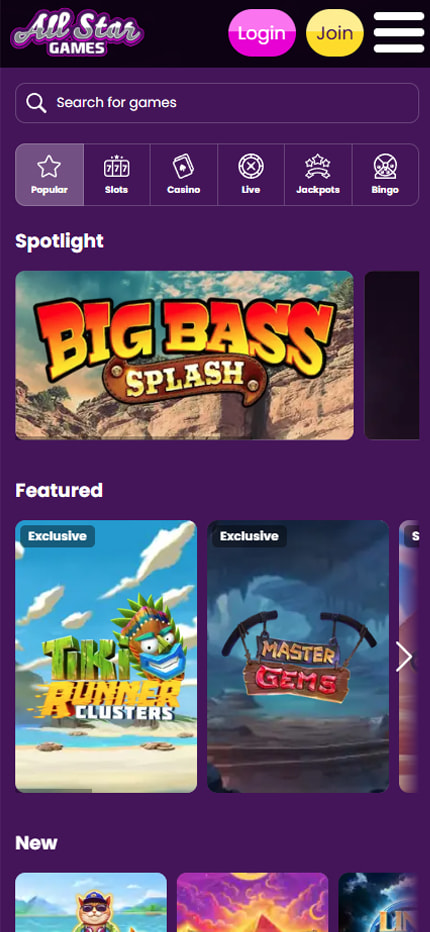430x932 pixels.
Task: Click the pink Login button
Action: tap(262, 33)
